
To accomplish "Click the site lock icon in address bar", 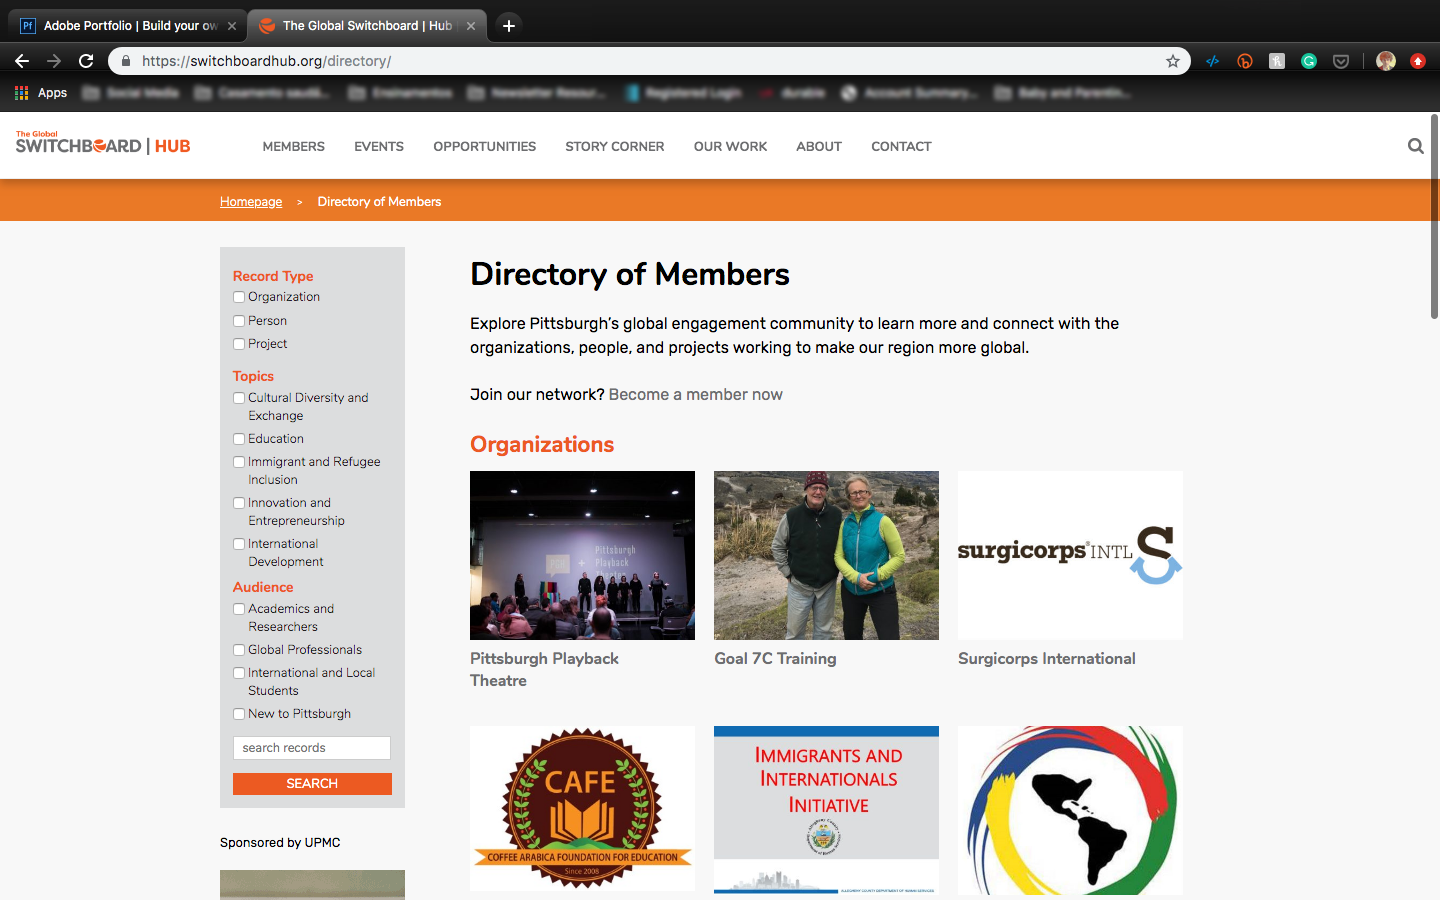I will coord(125,61).
